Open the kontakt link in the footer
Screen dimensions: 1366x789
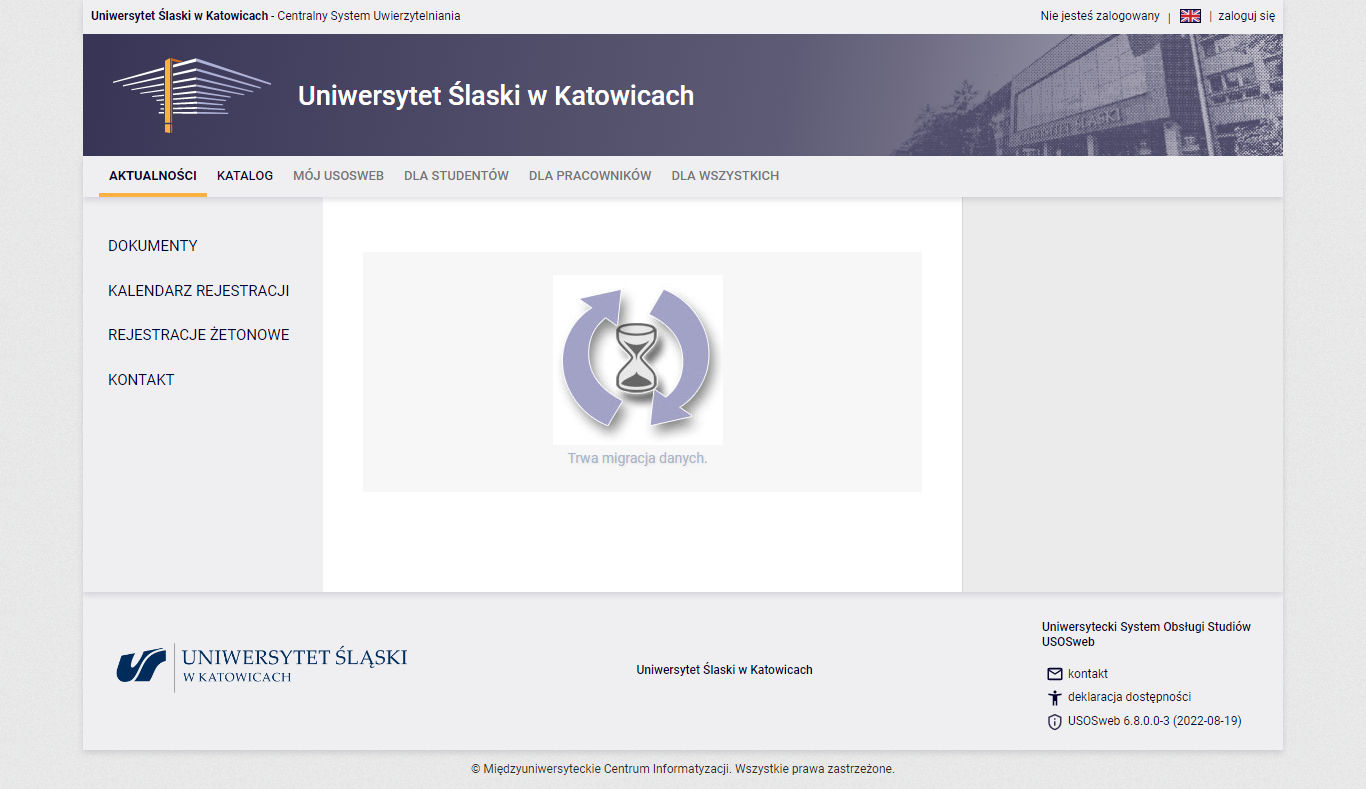click(1088, 674)
